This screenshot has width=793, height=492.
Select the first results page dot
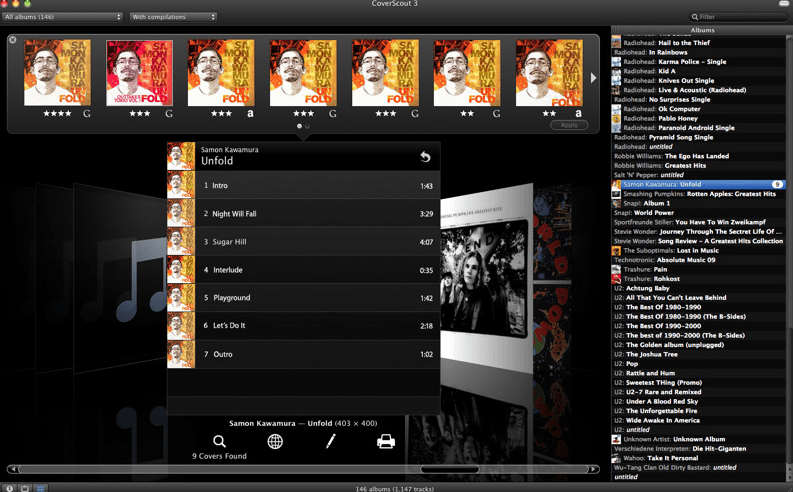click(x=299, y=126)
